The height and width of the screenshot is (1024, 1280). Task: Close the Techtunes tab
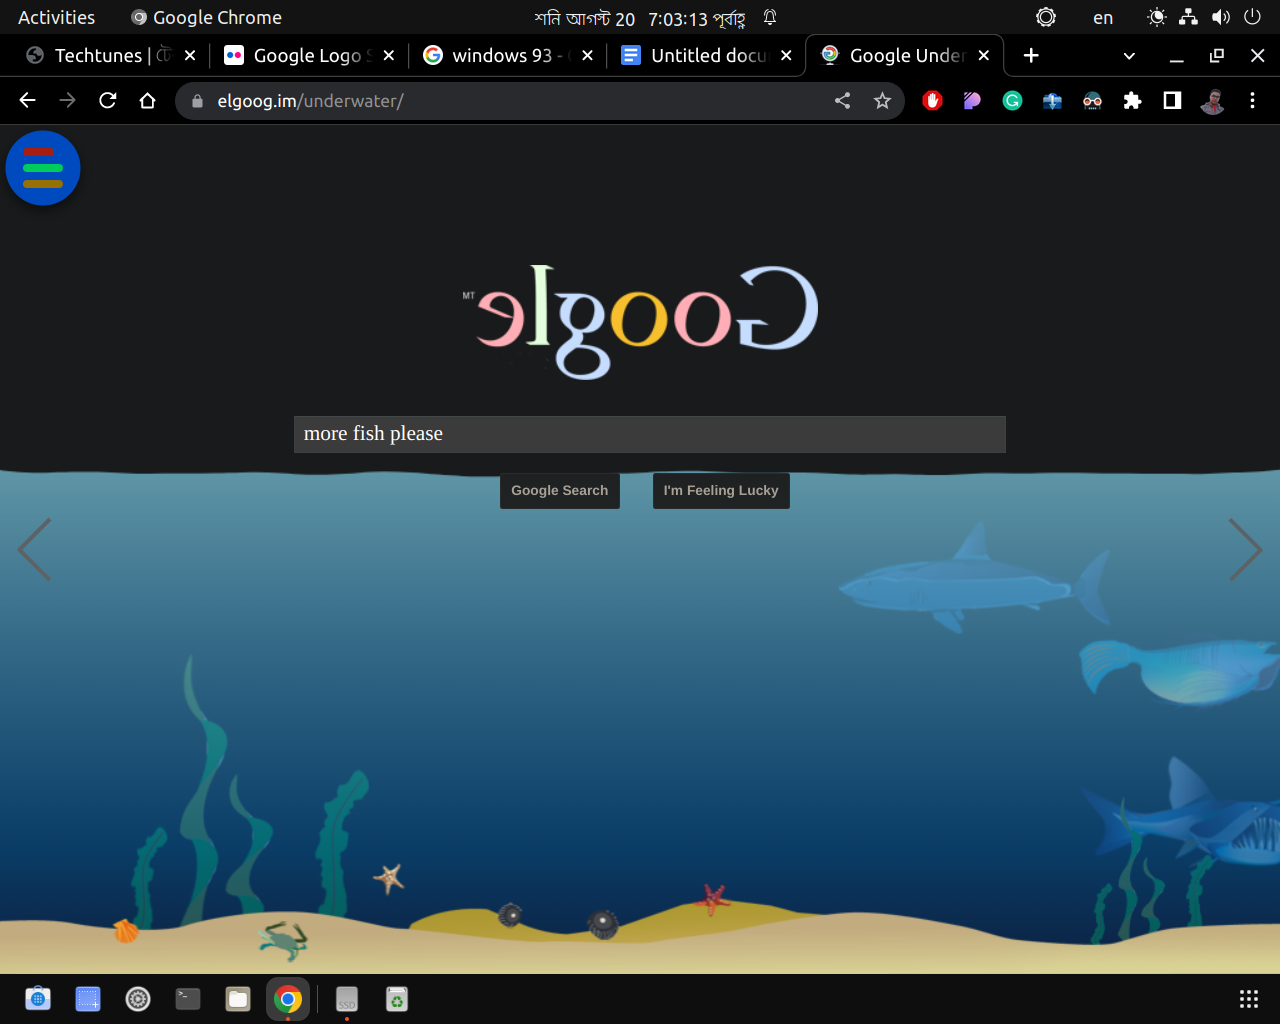pos(190,55)
